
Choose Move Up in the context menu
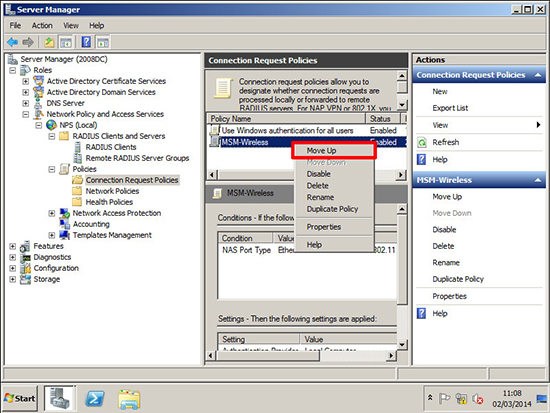[334, 151]
